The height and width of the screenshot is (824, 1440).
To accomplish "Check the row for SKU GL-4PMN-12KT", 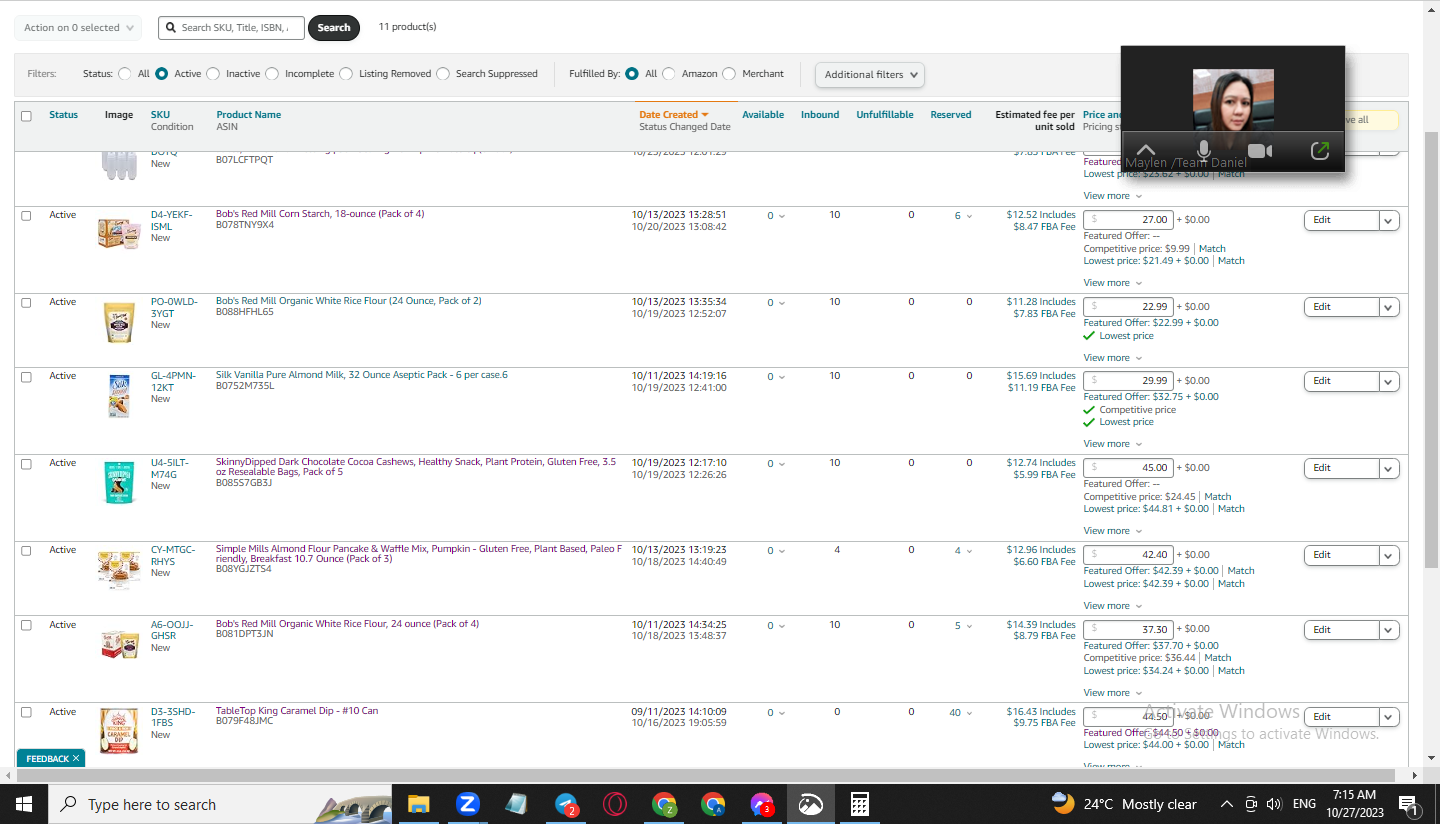I will click(26, 377).
